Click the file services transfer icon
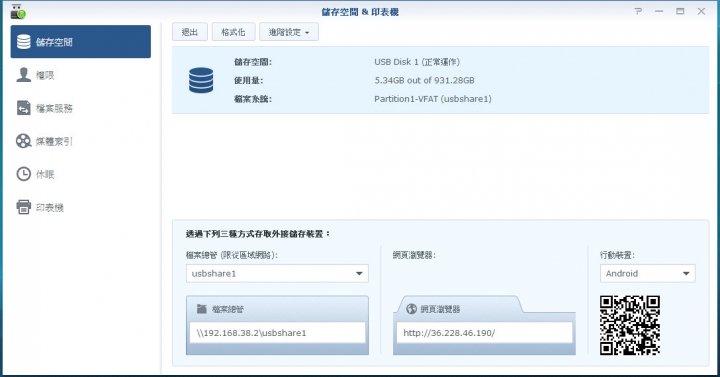The width and height of the screenshot is (720, 377). tap(23, 108)
